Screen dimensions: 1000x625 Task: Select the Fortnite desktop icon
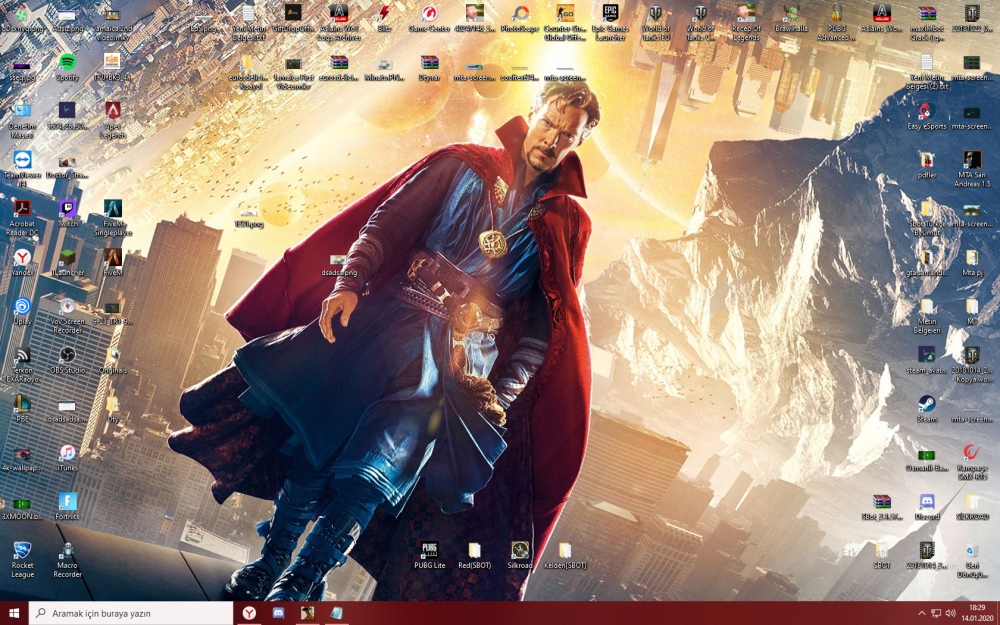point(67,503)
